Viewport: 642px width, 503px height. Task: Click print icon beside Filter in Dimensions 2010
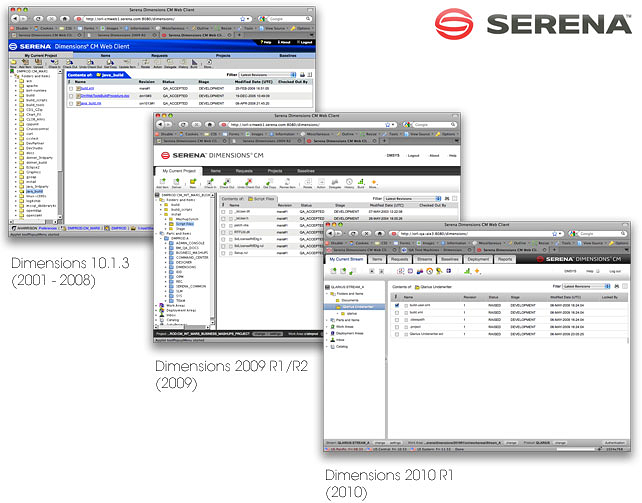(x=617, y=286)
